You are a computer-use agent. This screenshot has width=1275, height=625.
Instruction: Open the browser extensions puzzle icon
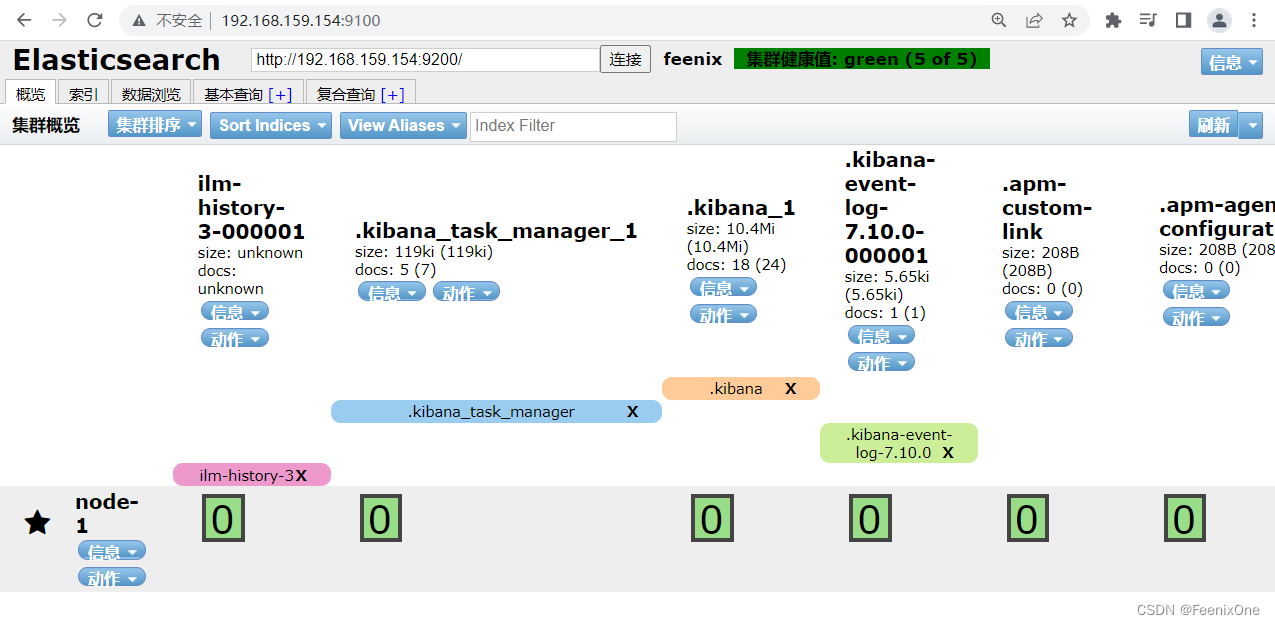1113,20
